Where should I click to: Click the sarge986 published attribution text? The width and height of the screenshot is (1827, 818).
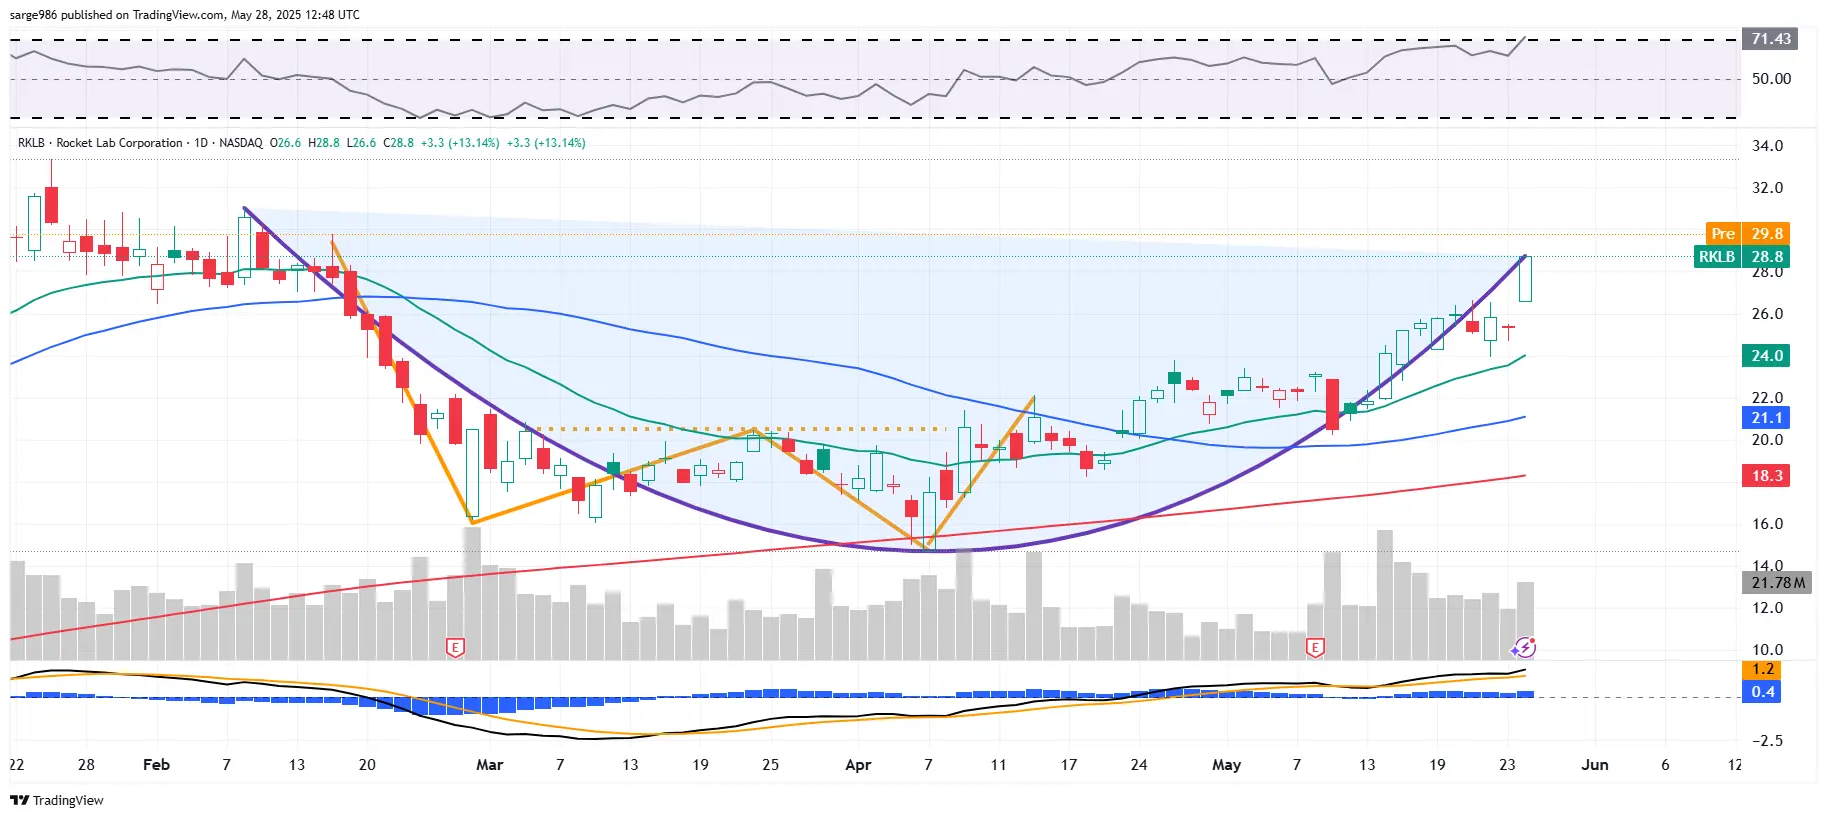(185, 15)
